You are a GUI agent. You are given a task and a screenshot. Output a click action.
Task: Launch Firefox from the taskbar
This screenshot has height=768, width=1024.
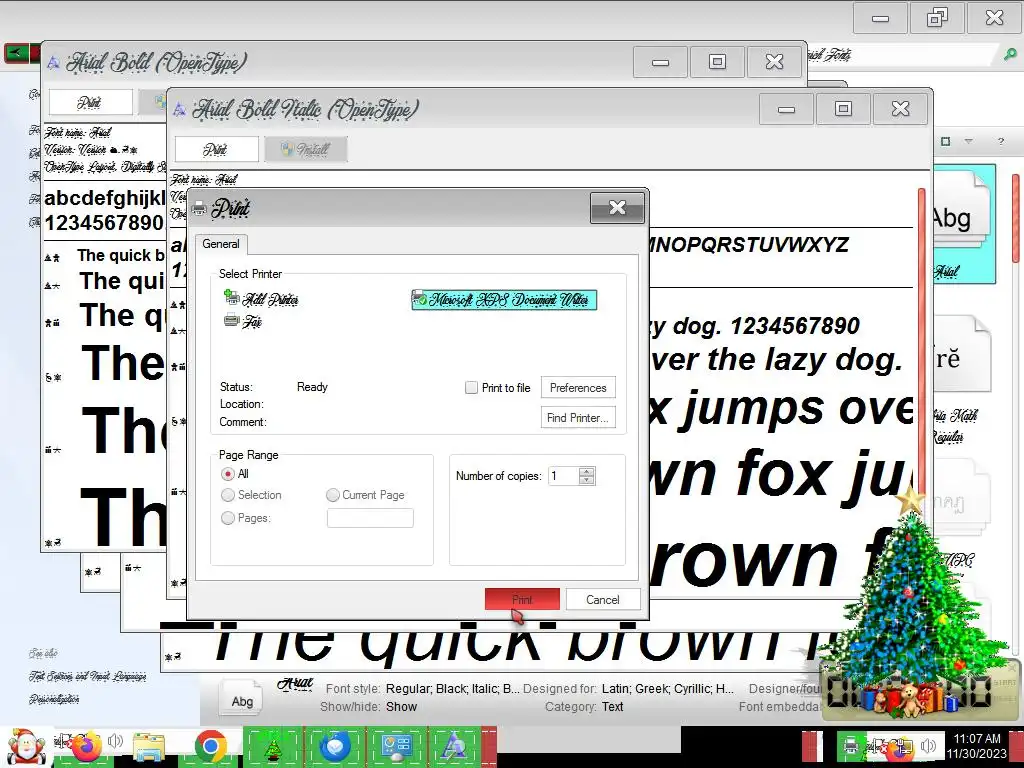click(x=86, y=746)
